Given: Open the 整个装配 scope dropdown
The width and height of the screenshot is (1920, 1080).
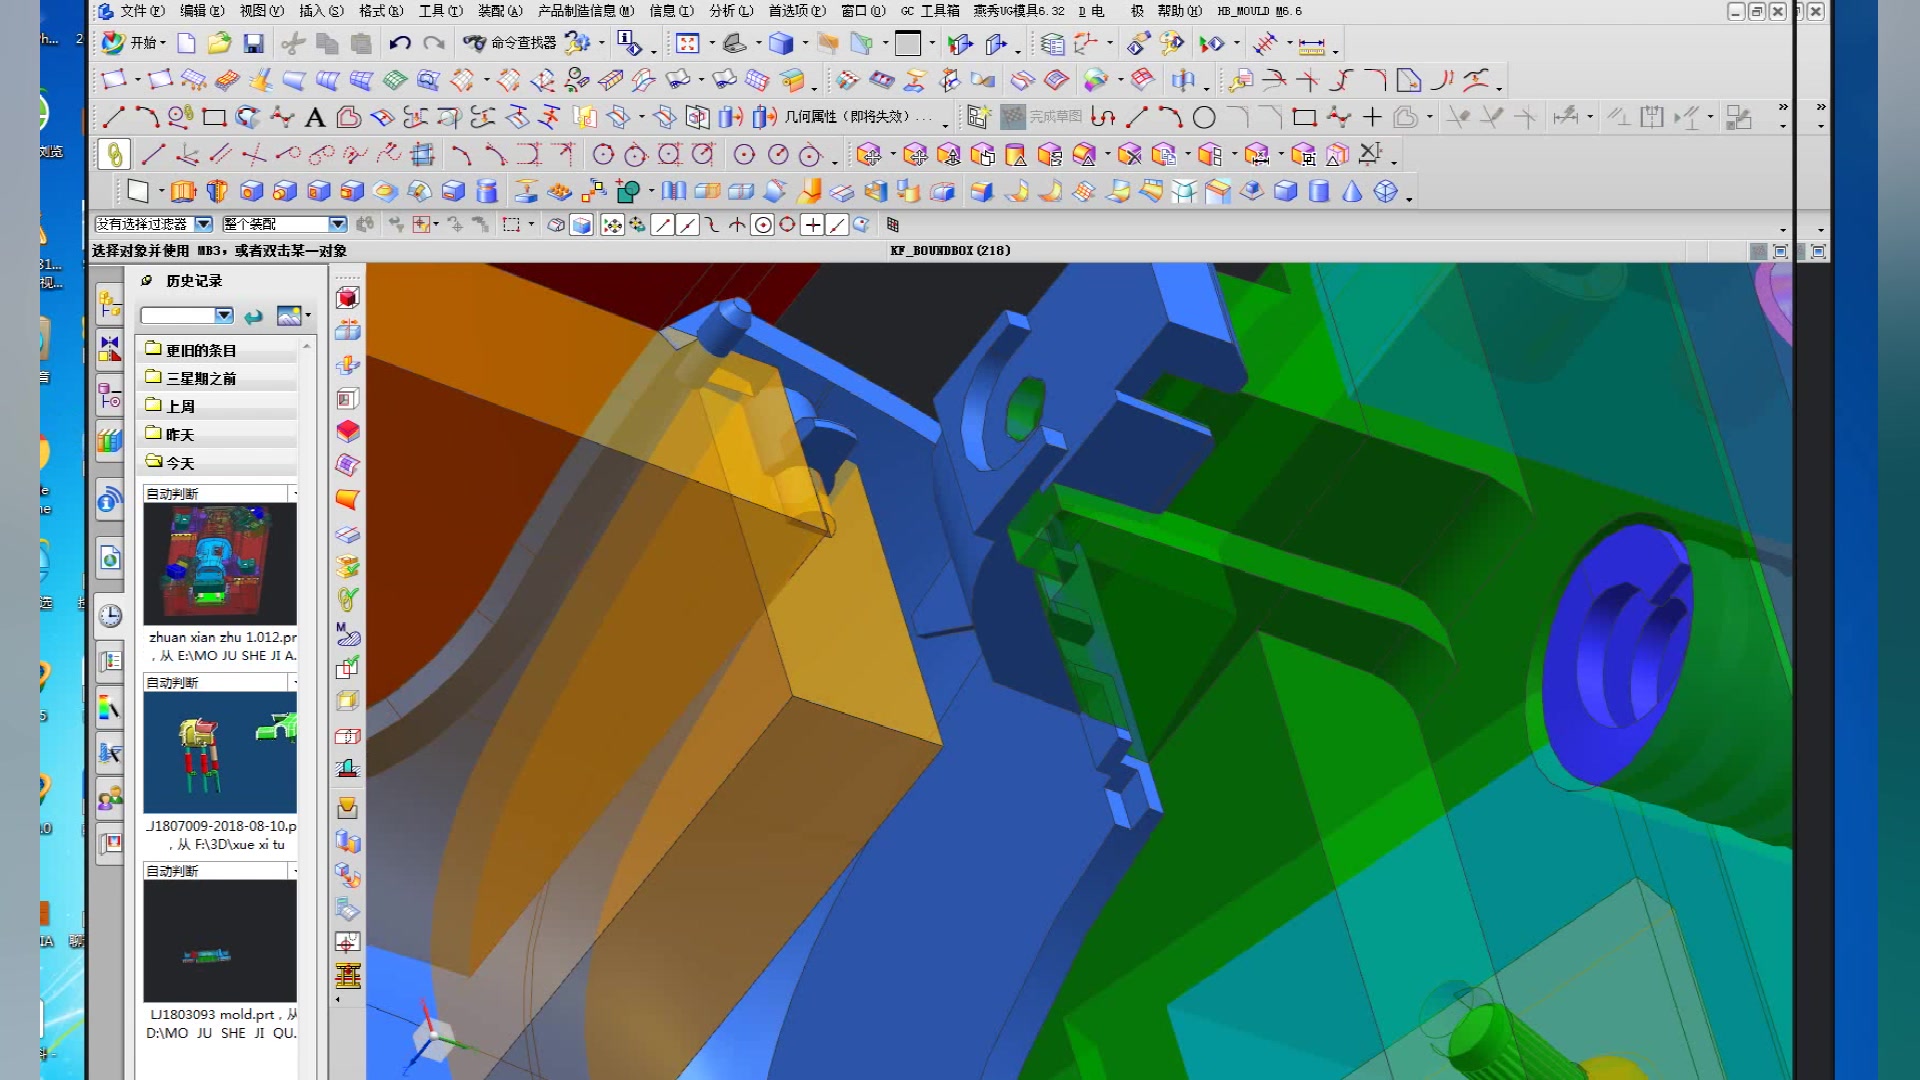Looking at the screenshot, I should tap(337, 224).
